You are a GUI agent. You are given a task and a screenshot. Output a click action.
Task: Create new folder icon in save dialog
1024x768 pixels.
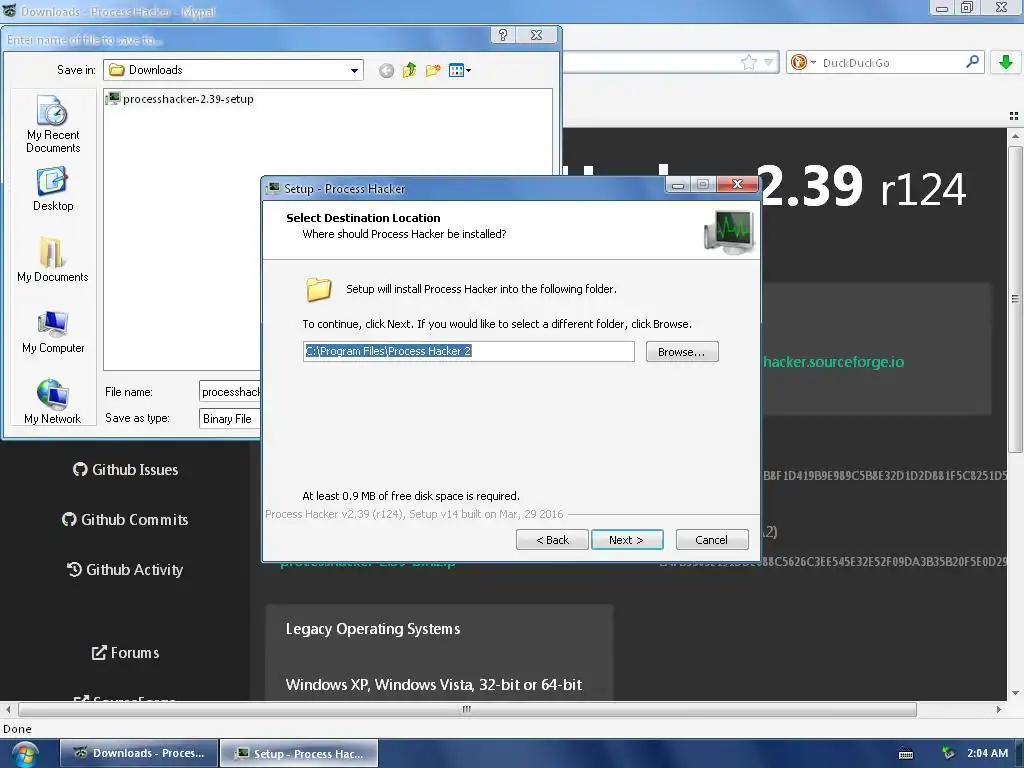pos(432,70)
